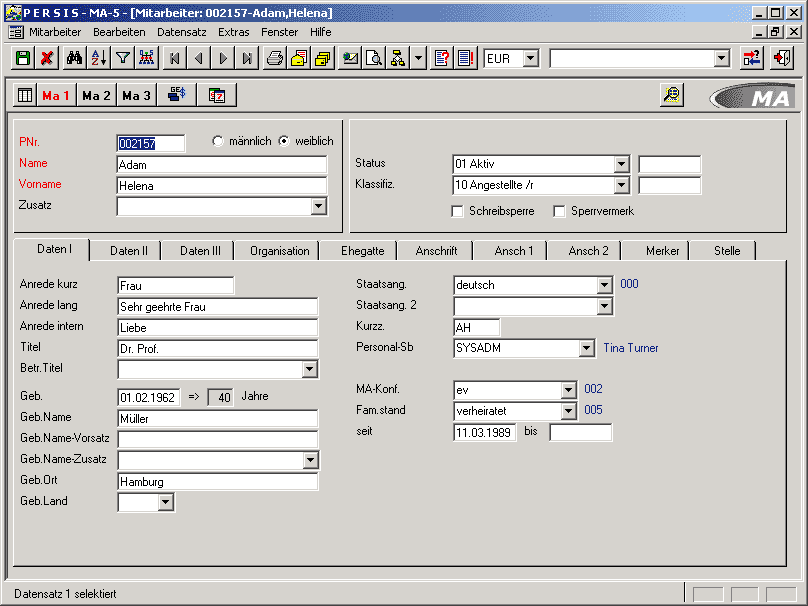This screenshot has height=606, width=808.
Task: Apply the funnel filter icon
Action: tap(122, 59)
